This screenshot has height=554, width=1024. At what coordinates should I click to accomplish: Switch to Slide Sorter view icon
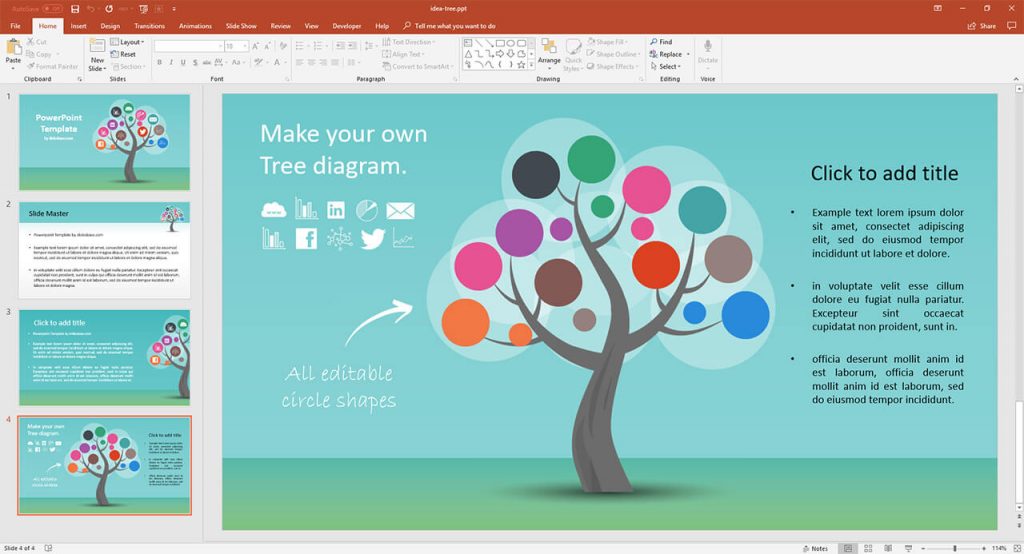pos(868,548)
